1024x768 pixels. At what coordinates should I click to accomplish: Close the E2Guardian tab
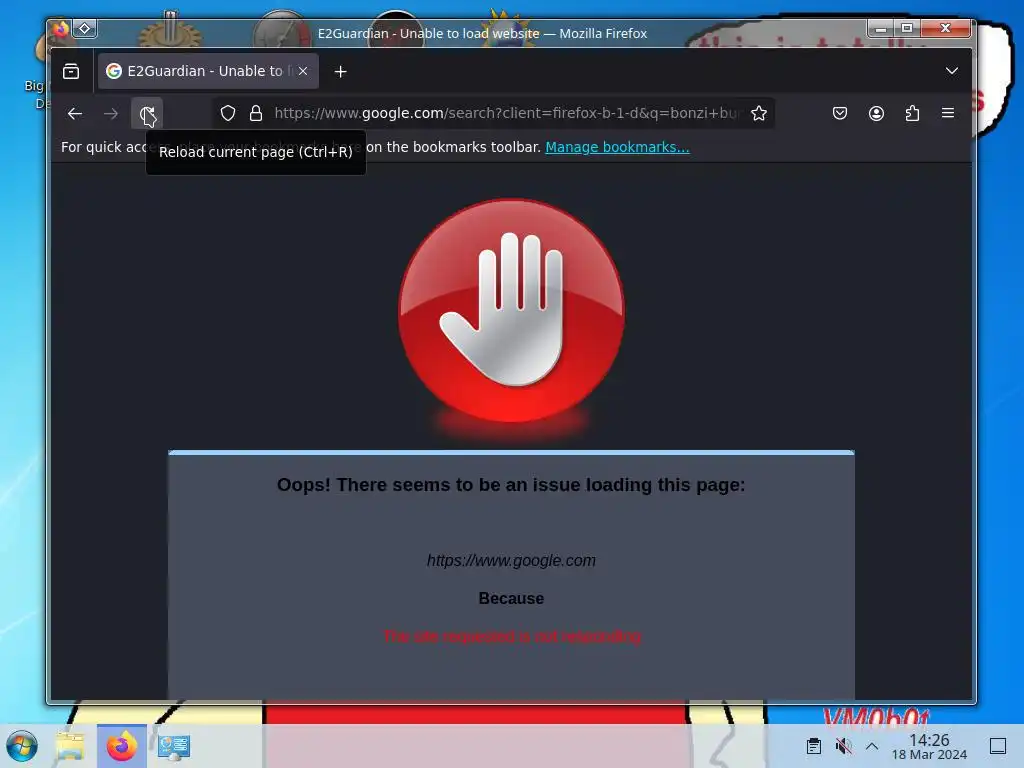(303, 71)
